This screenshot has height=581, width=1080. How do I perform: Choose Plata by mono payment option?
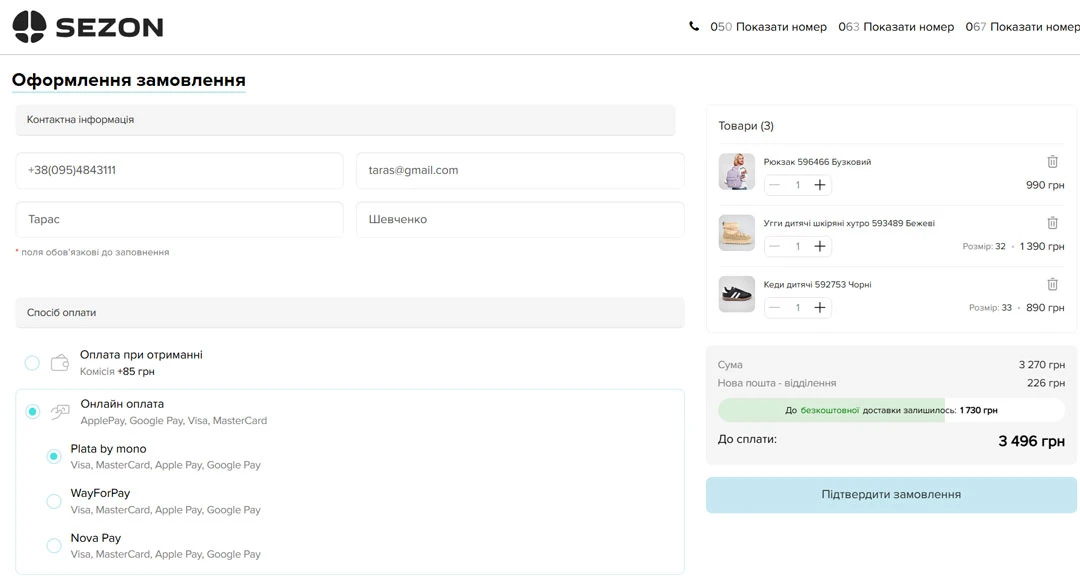(54, 456)
